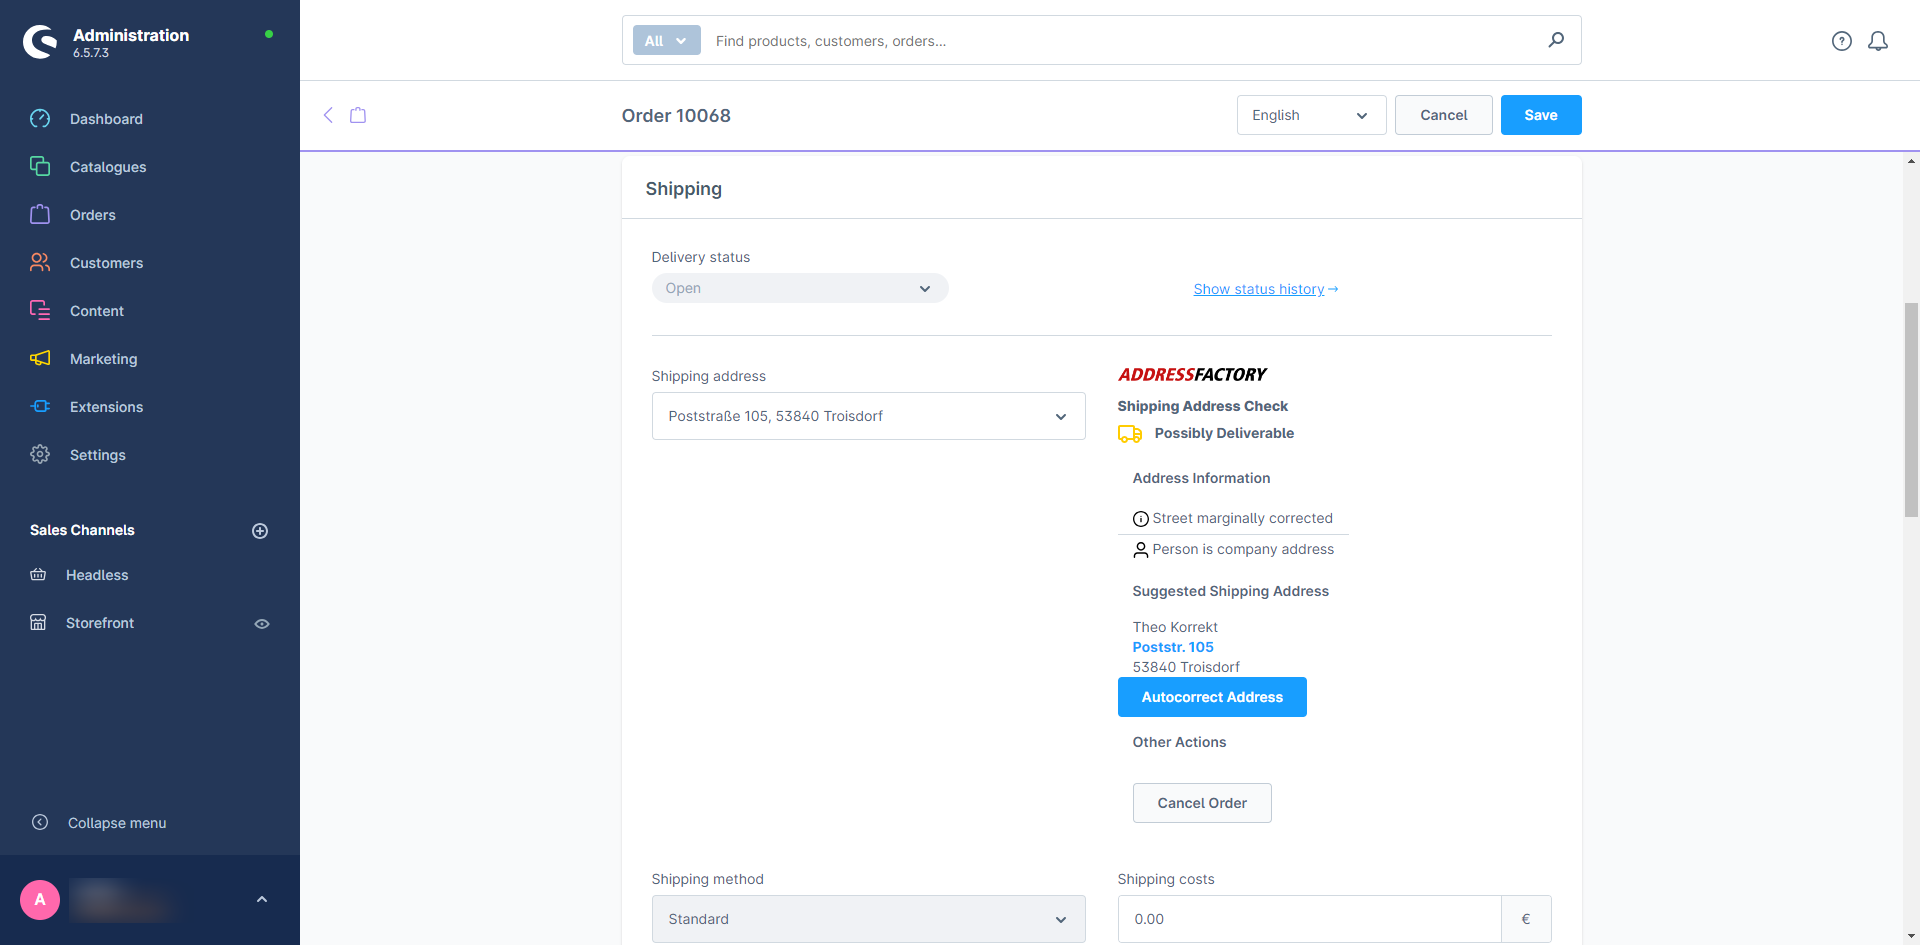Click the Shopware logo in the sidebar
The image size is (1920, 945).
[40, 42]
